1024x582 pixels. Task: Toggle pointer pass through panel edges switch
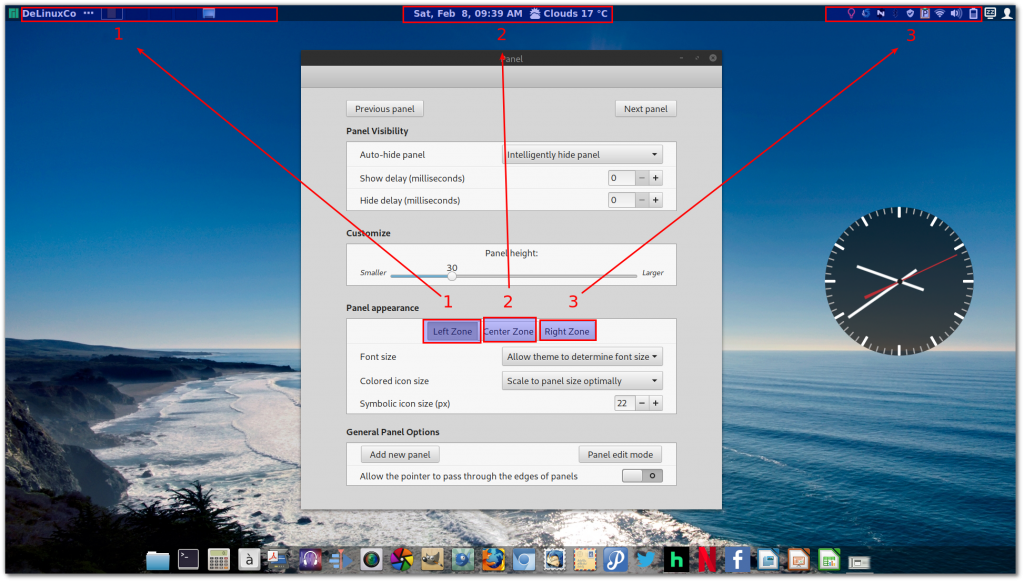(643, 476)
